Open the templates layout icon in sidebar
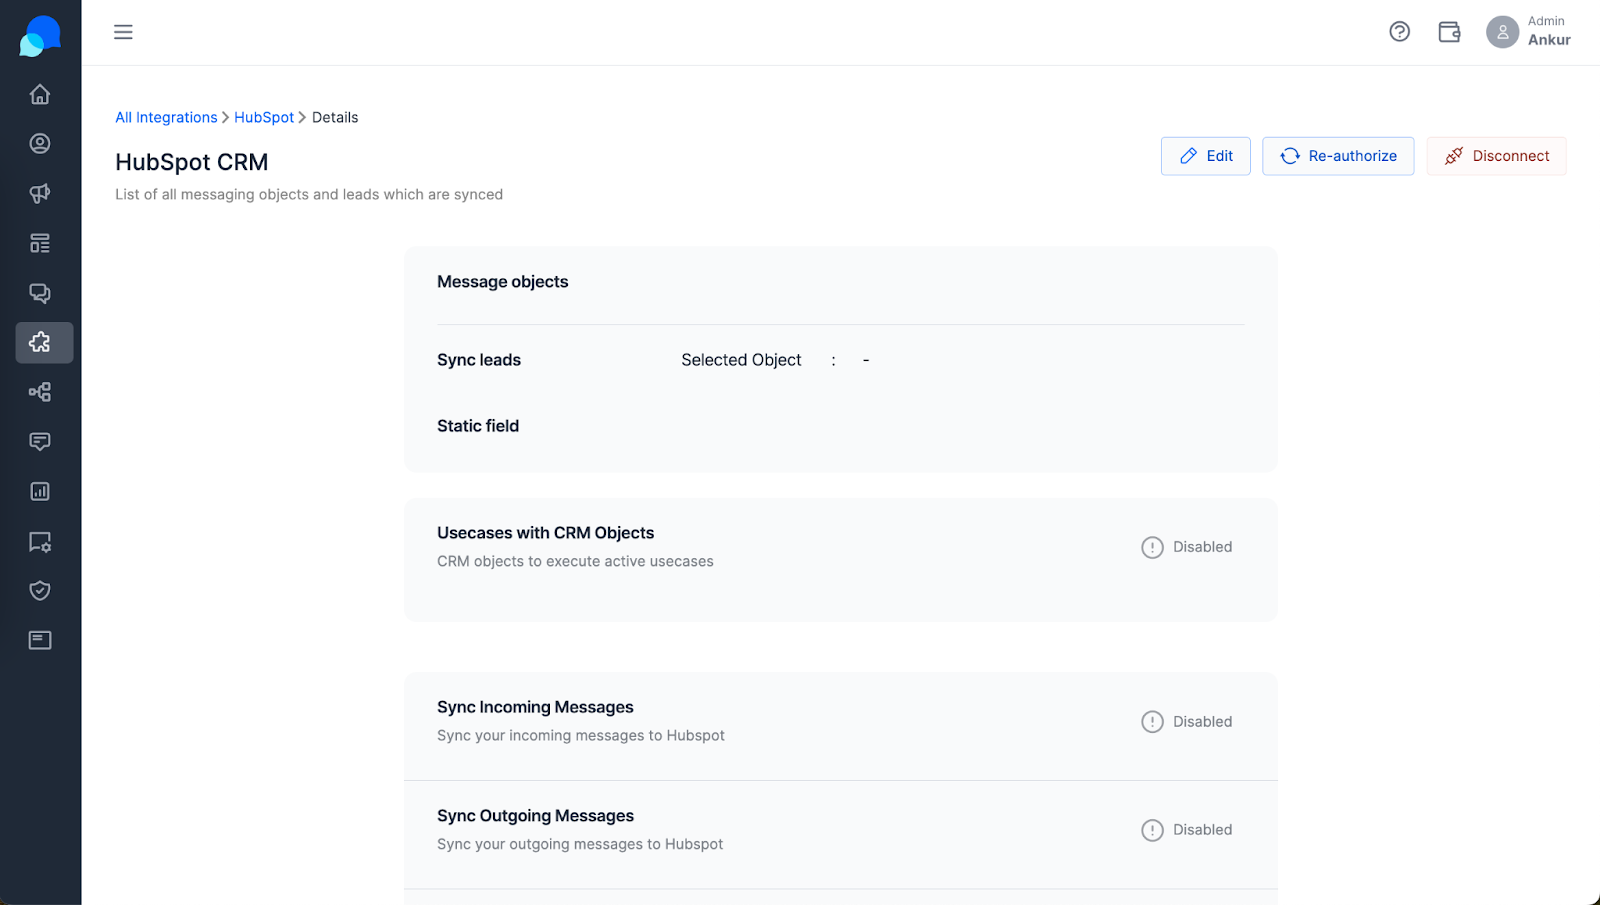This screenshot has height=905, width=1600. coord(40,243)
